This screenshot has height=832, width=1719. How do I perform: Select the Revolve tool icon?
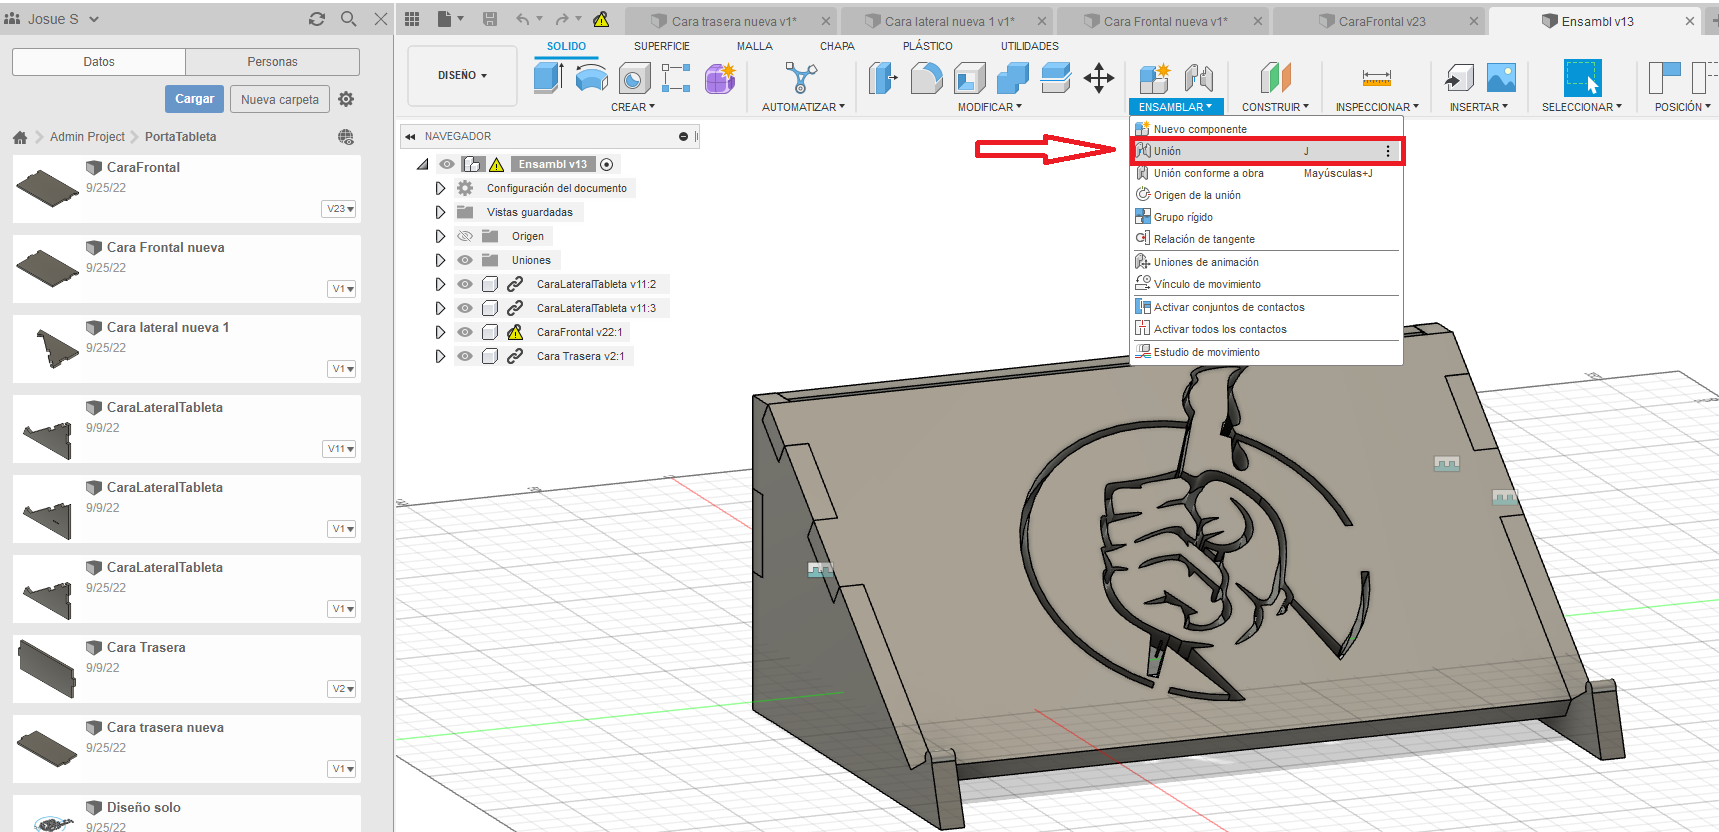click(x=592, y=77)
